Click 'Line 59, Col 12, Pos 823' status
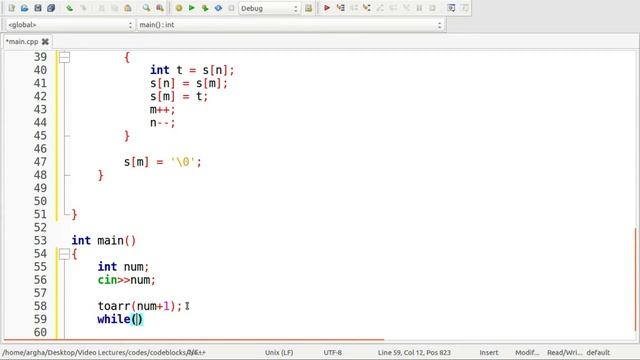Viewport: 640px width, 360px height. [414, 352]
